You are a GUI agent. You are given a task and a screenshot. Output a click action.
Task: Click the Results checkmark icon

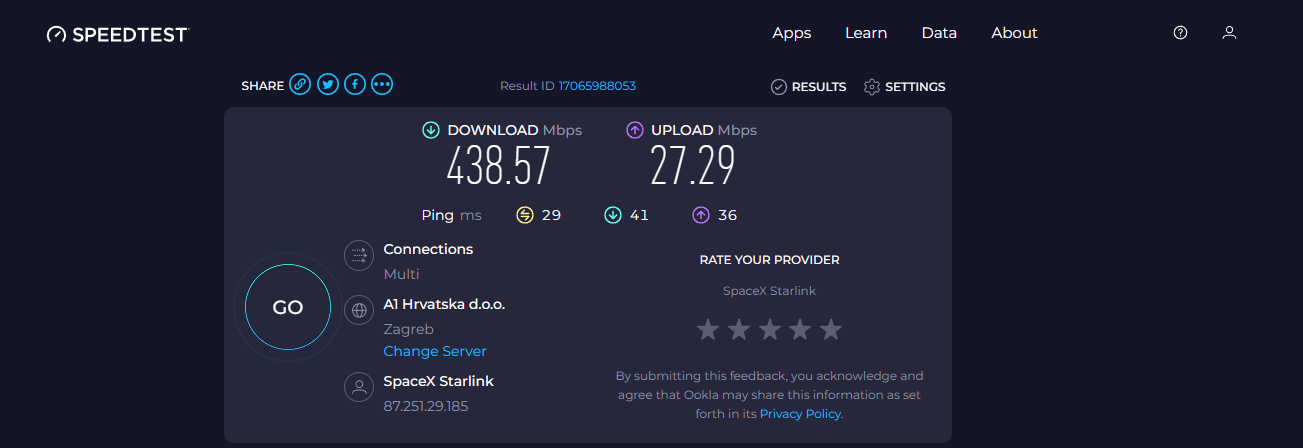[779, 87]
